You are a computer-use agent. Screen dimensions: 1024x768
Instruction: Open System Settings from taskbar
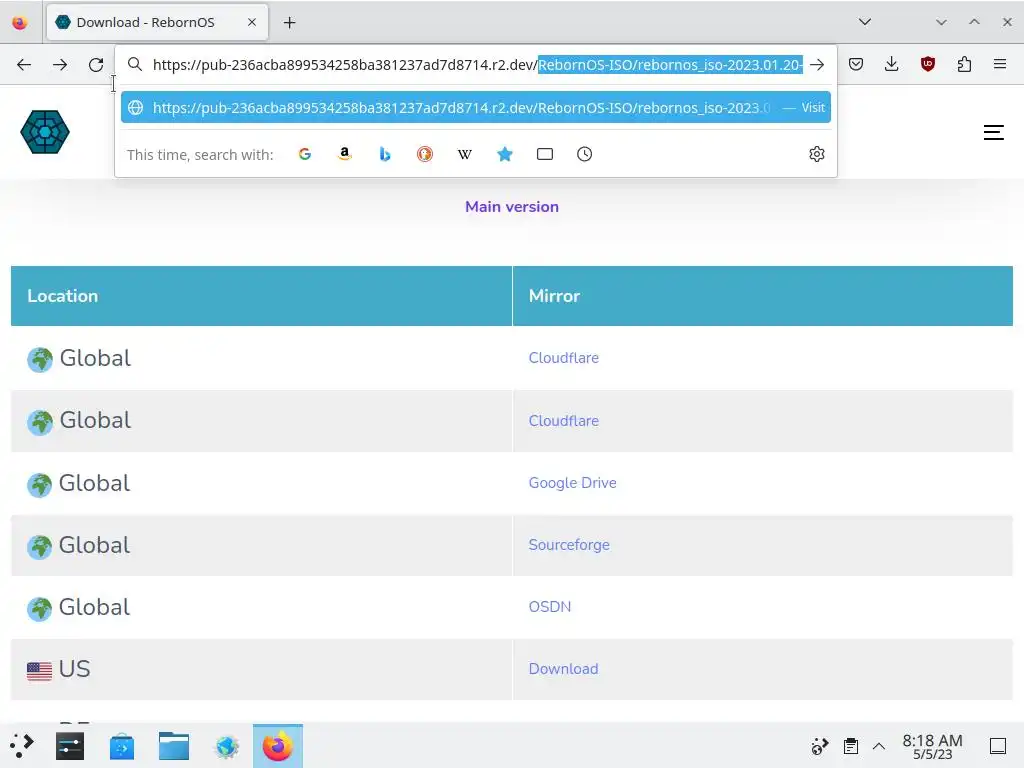pos(70,746)
